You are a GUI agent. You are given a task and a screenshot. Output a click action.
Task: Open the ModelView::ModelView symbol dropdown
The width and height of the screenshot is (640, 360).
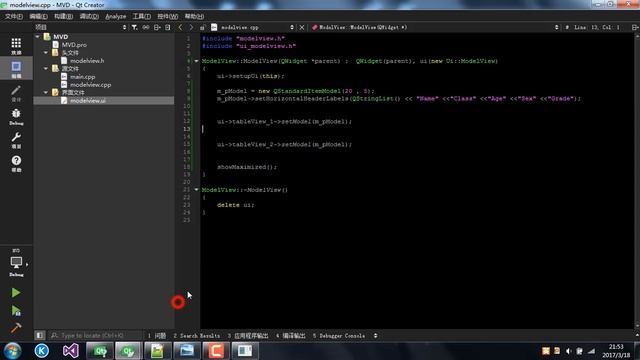pyautogui.click(x=435, y=27)
